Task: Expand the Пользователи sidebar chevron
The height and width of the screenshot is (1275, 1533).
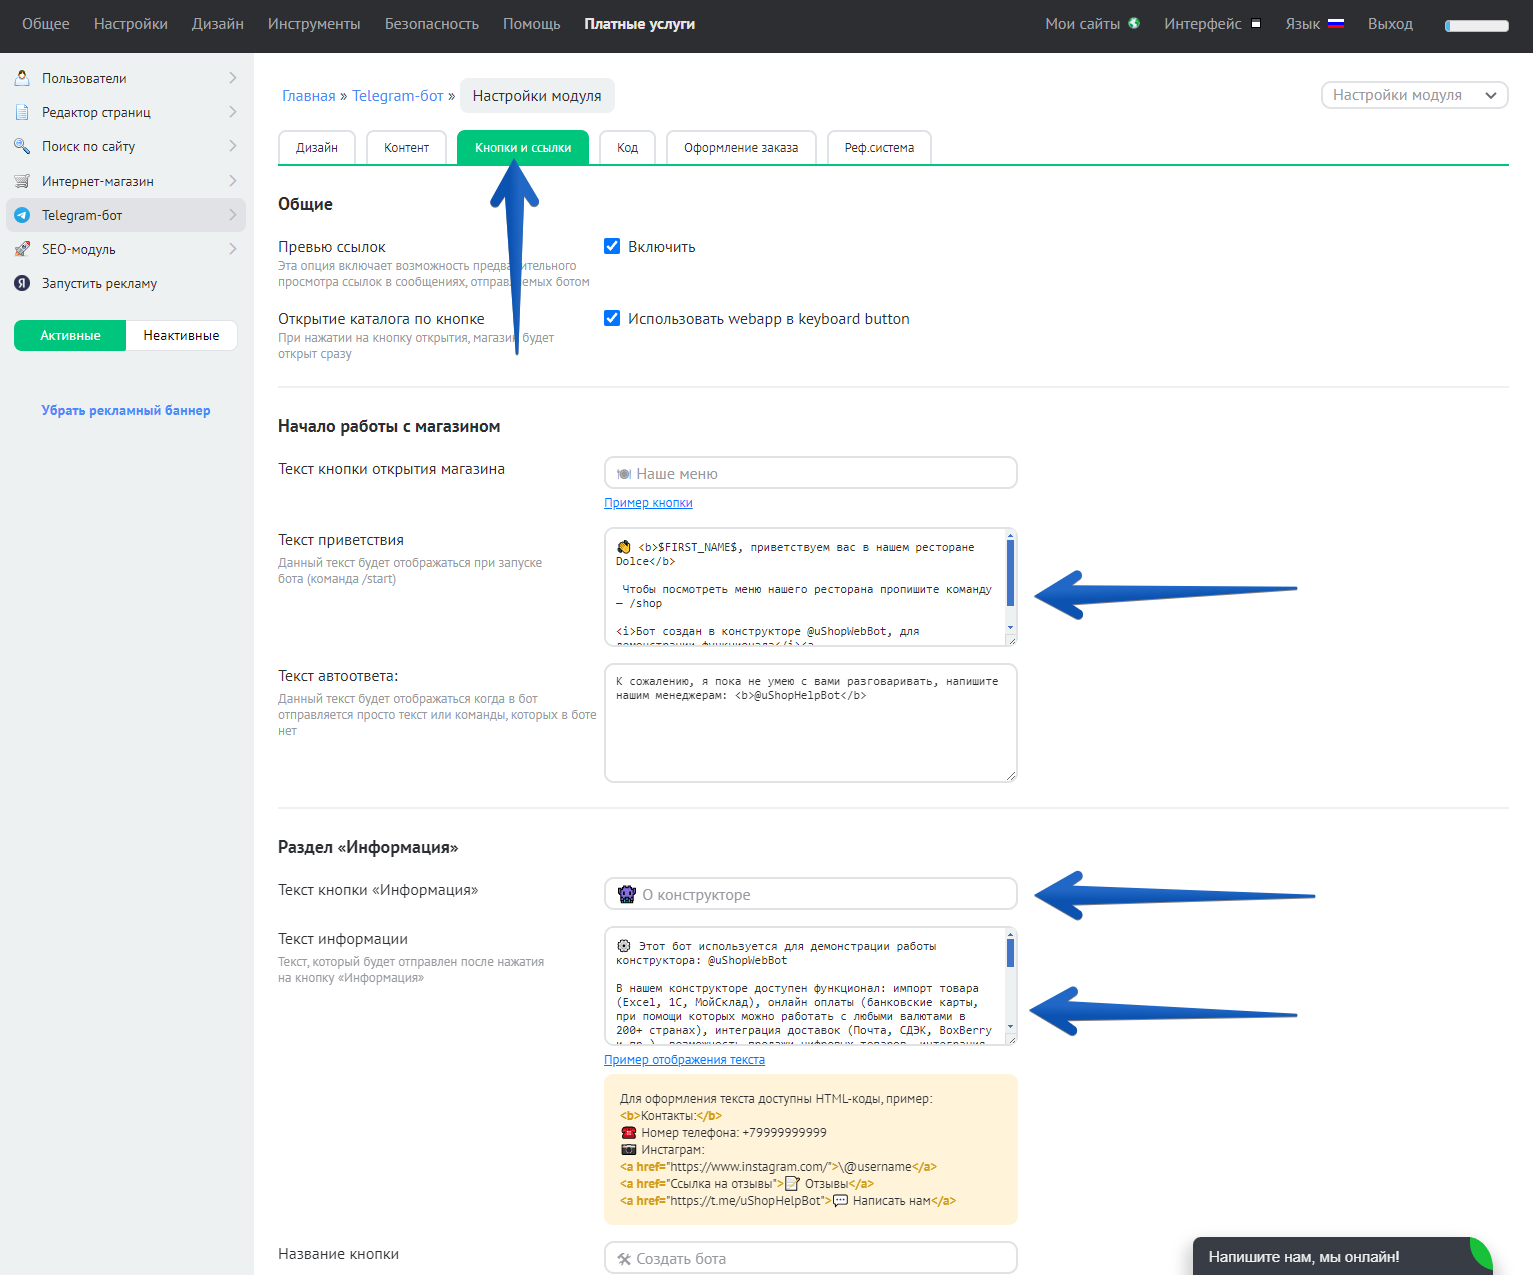Action: [232, 78]
